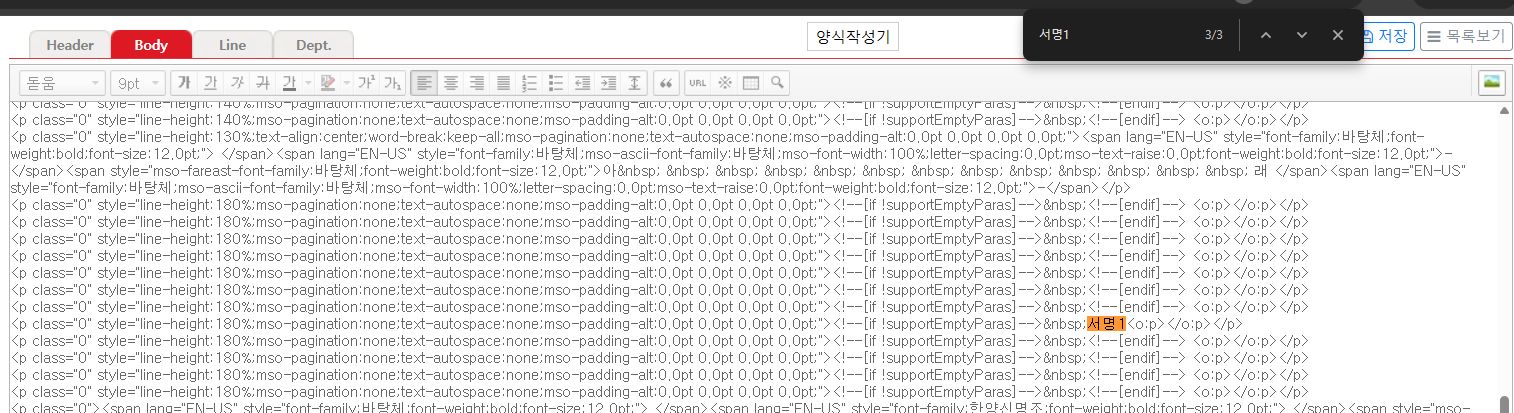
Task: Toggle bold formatting in the editor toolbar
Action: 184,82
